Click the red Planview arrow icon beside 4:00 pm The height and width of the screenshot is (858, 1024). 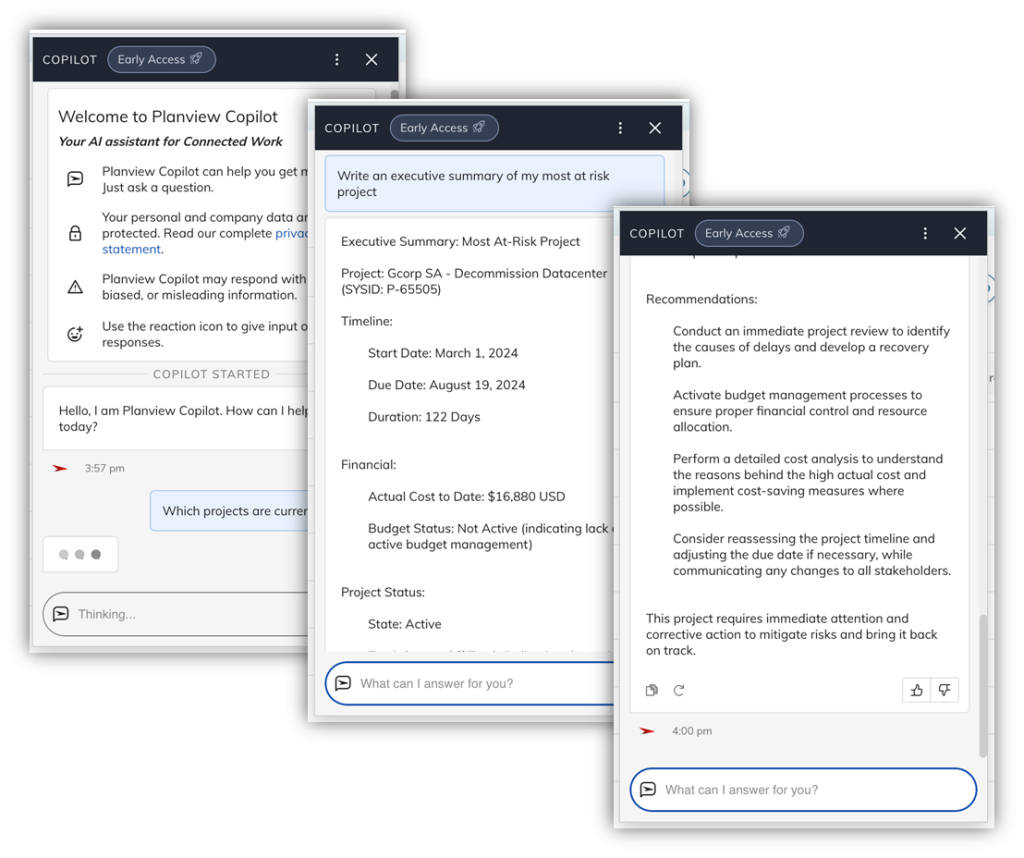coord(647,731)
